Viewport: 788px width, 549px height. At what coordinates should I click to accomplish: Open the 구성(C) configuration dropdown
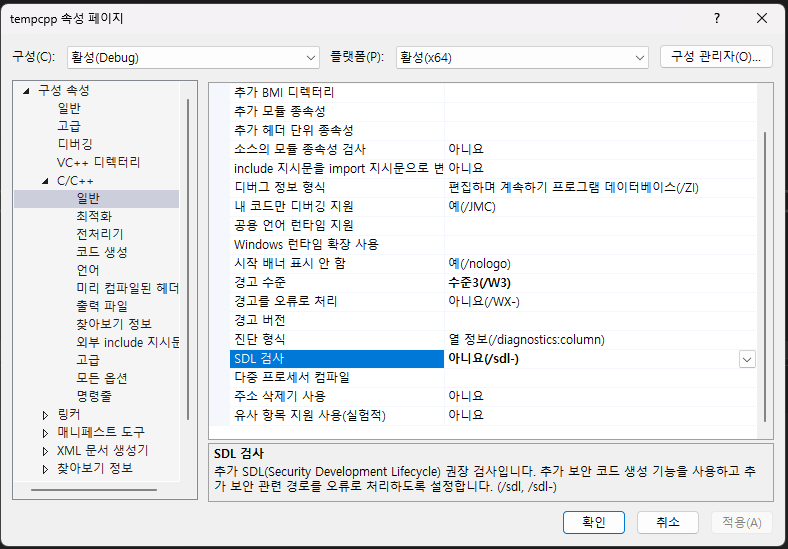[x=193, y=58]
